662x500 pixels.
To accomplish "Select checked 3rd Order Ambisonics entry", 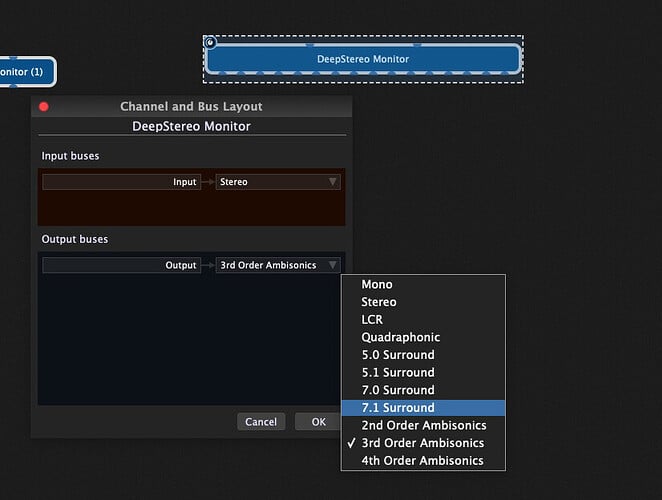I will (423, 443).
